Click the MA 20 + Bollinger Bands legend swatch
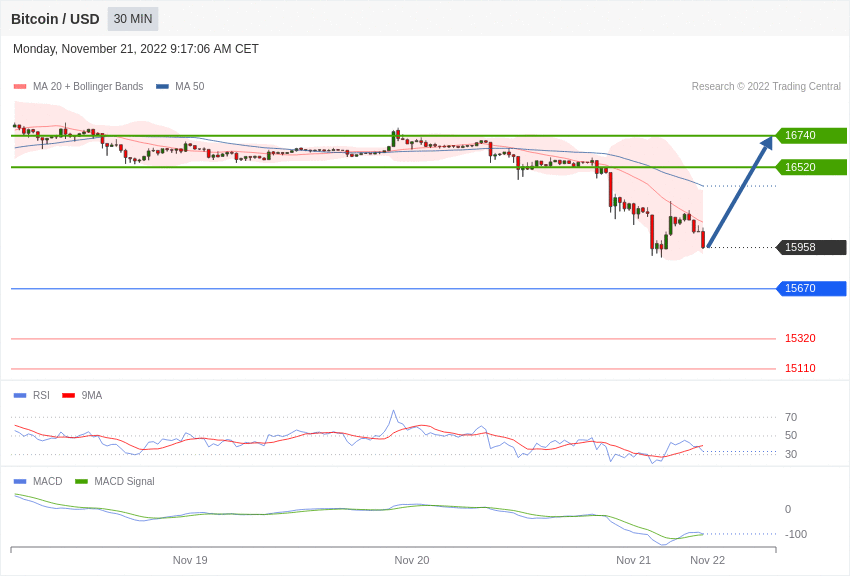This screenshot has height=576, width=850. 20,87
